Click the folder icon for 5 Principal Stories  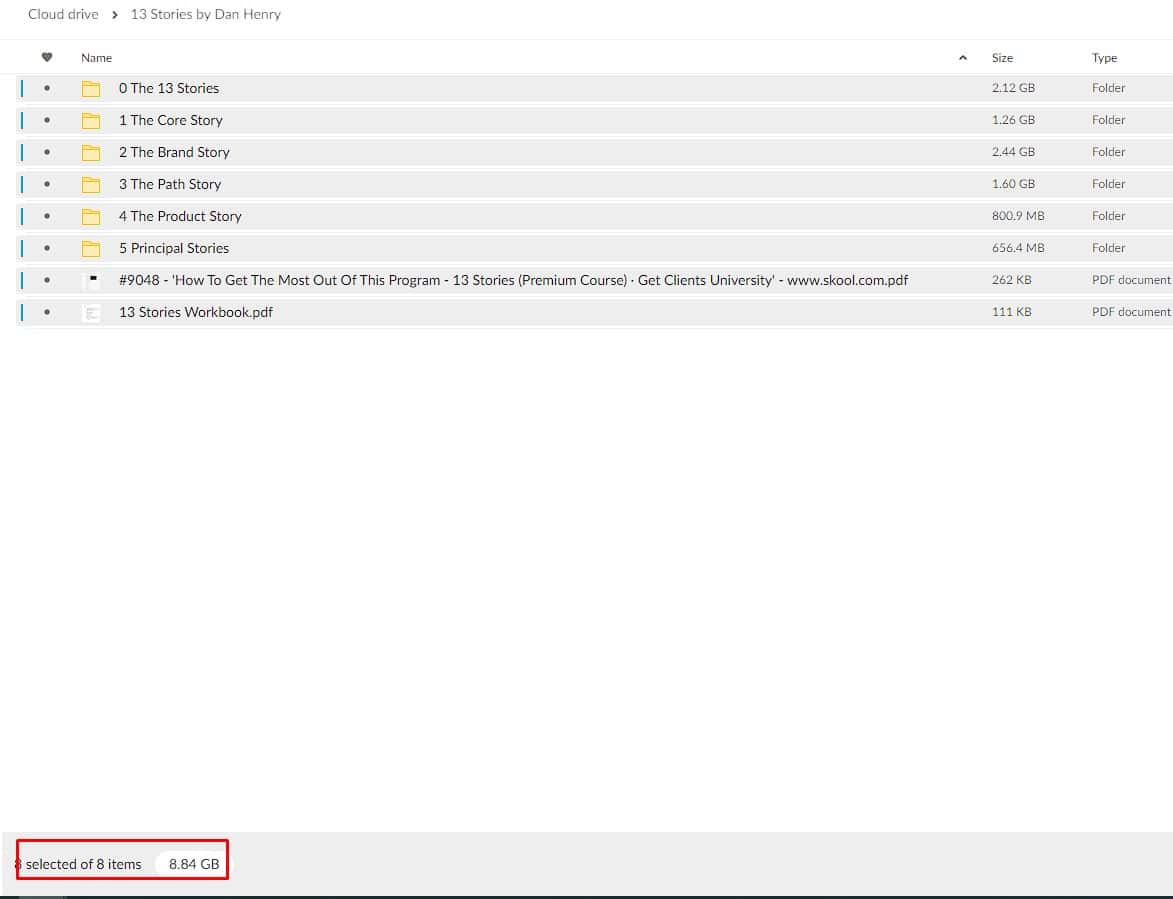click(91, 248)
